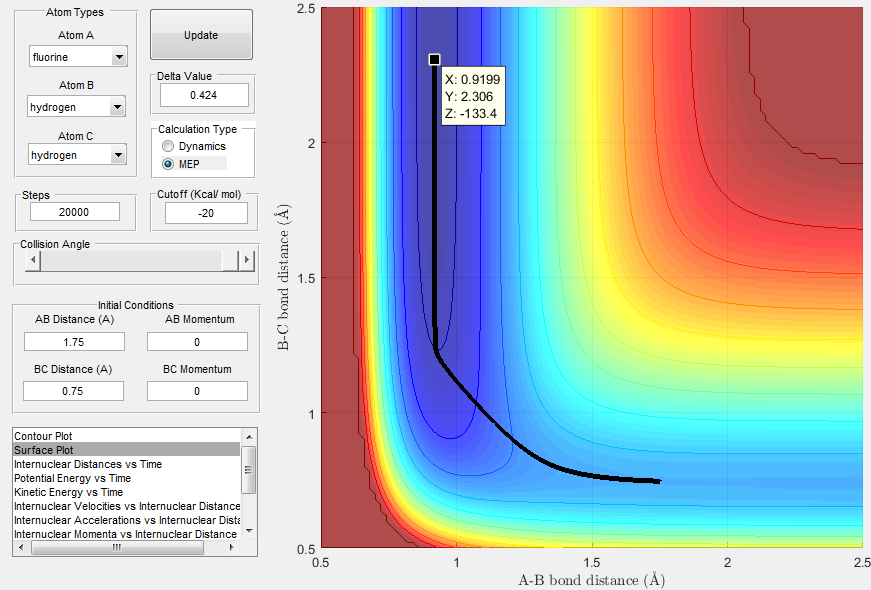Click the black data cursor marker
871x590 pixels.
pyautogui.click(x=434, y=59)
